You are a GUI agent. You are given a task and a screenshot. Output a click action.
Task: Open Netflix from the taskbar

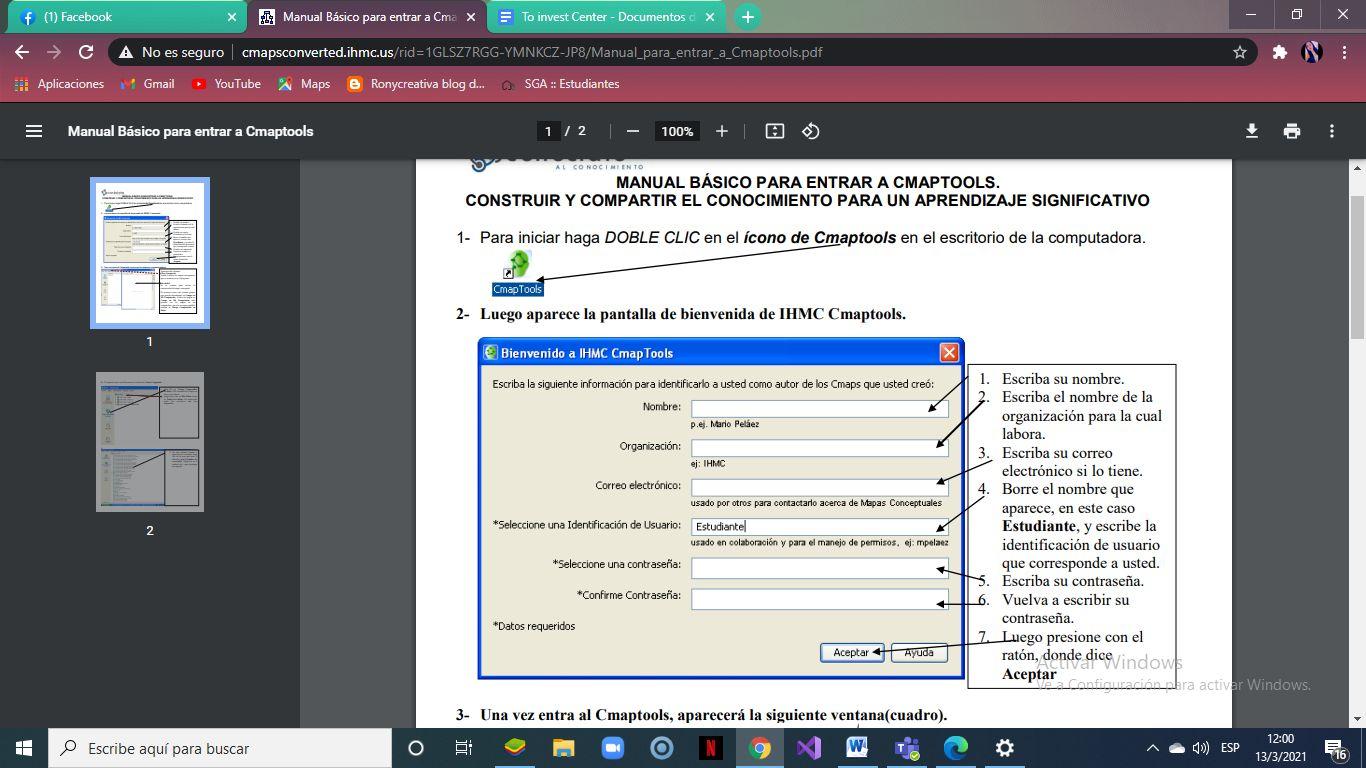[710, 748]
